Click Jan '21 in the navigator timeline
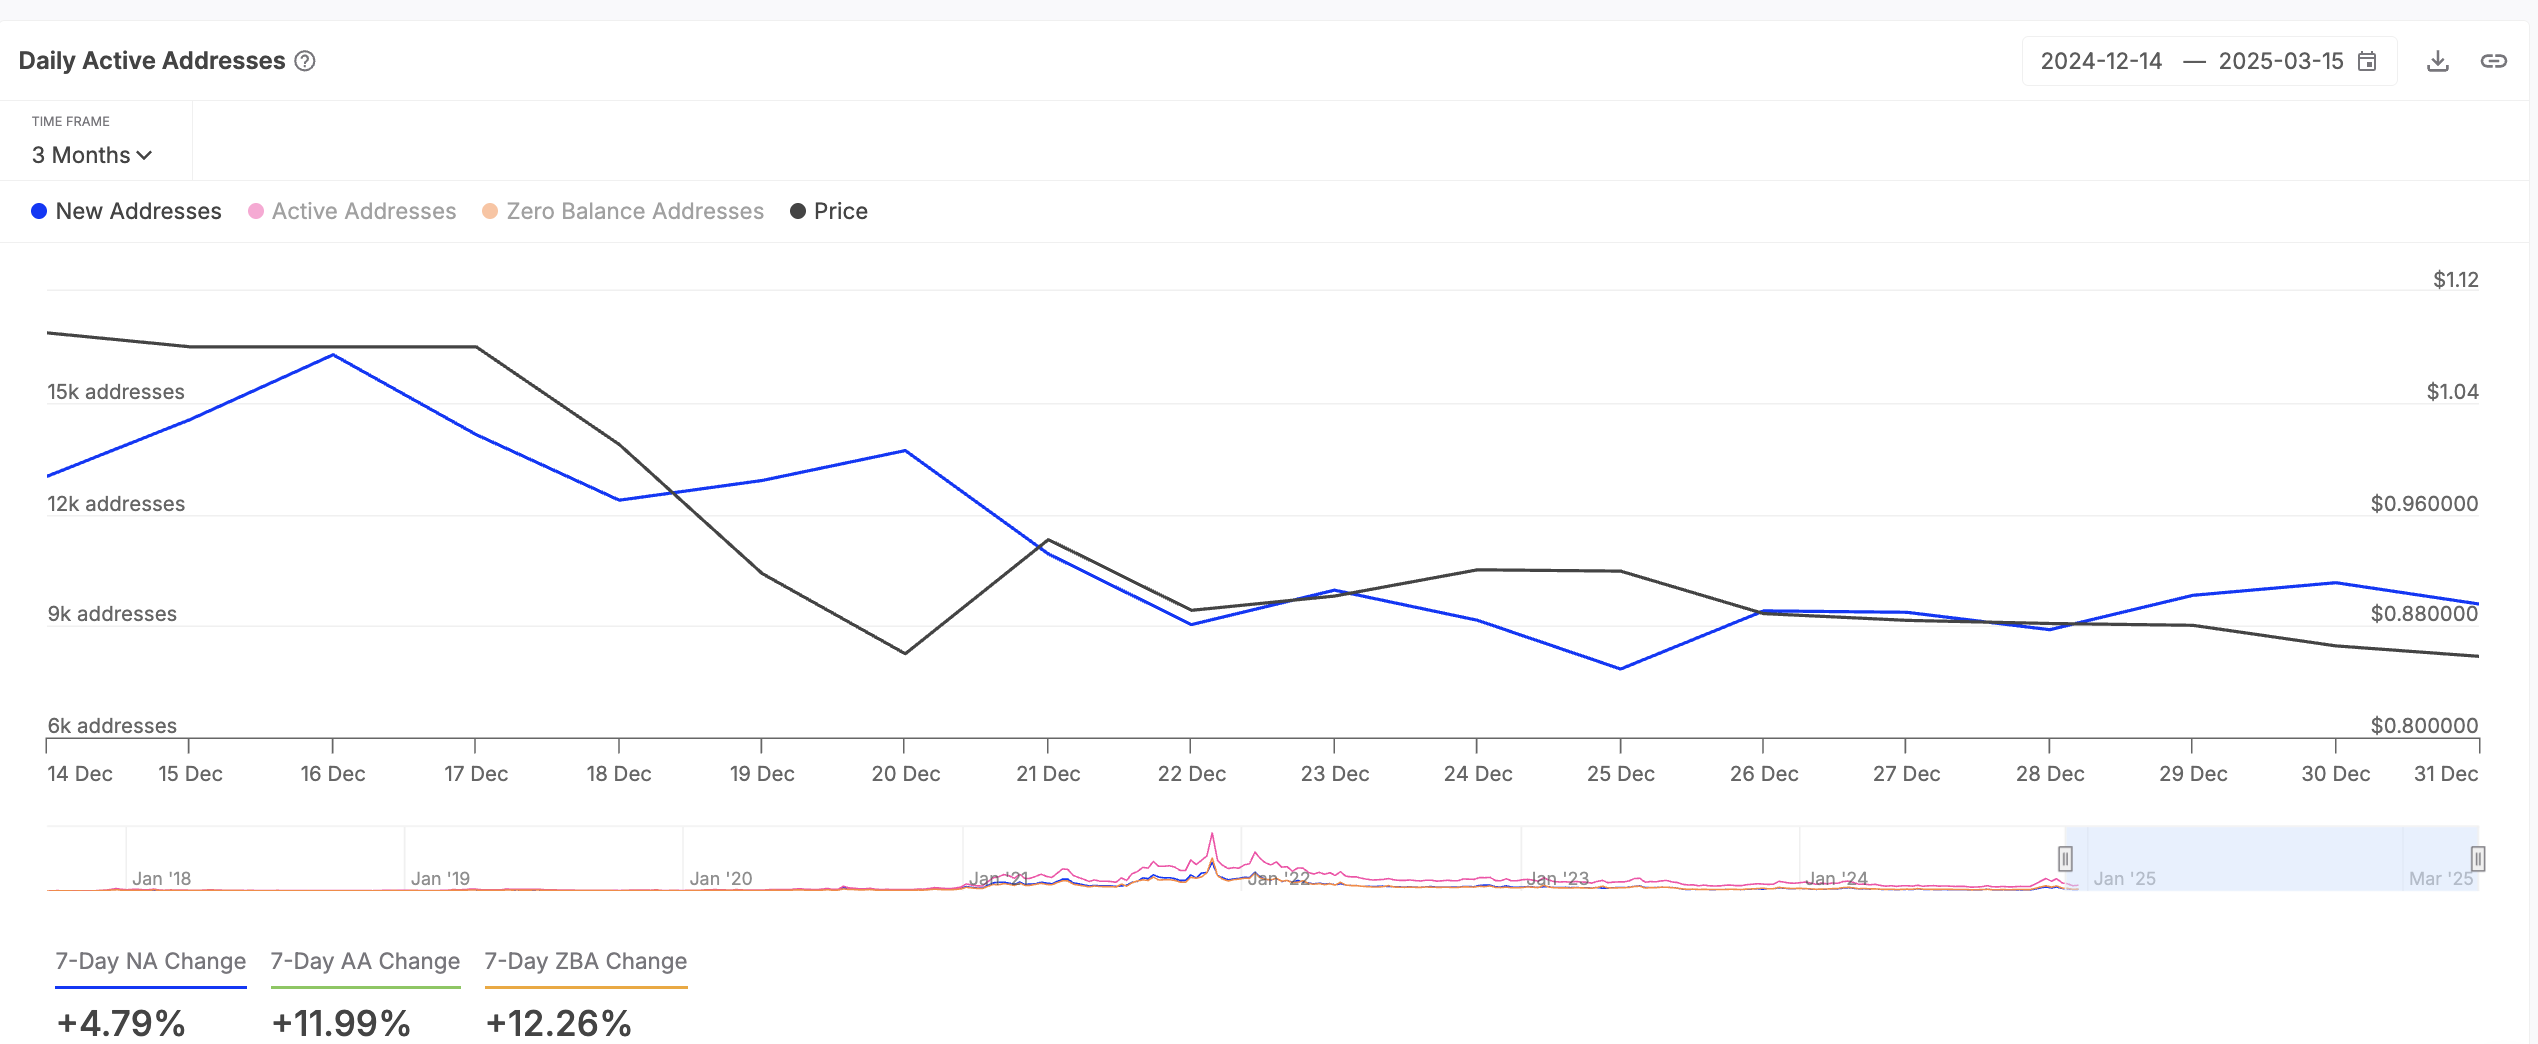This screenshot has height=1044, width=2538. click(999, 878)
